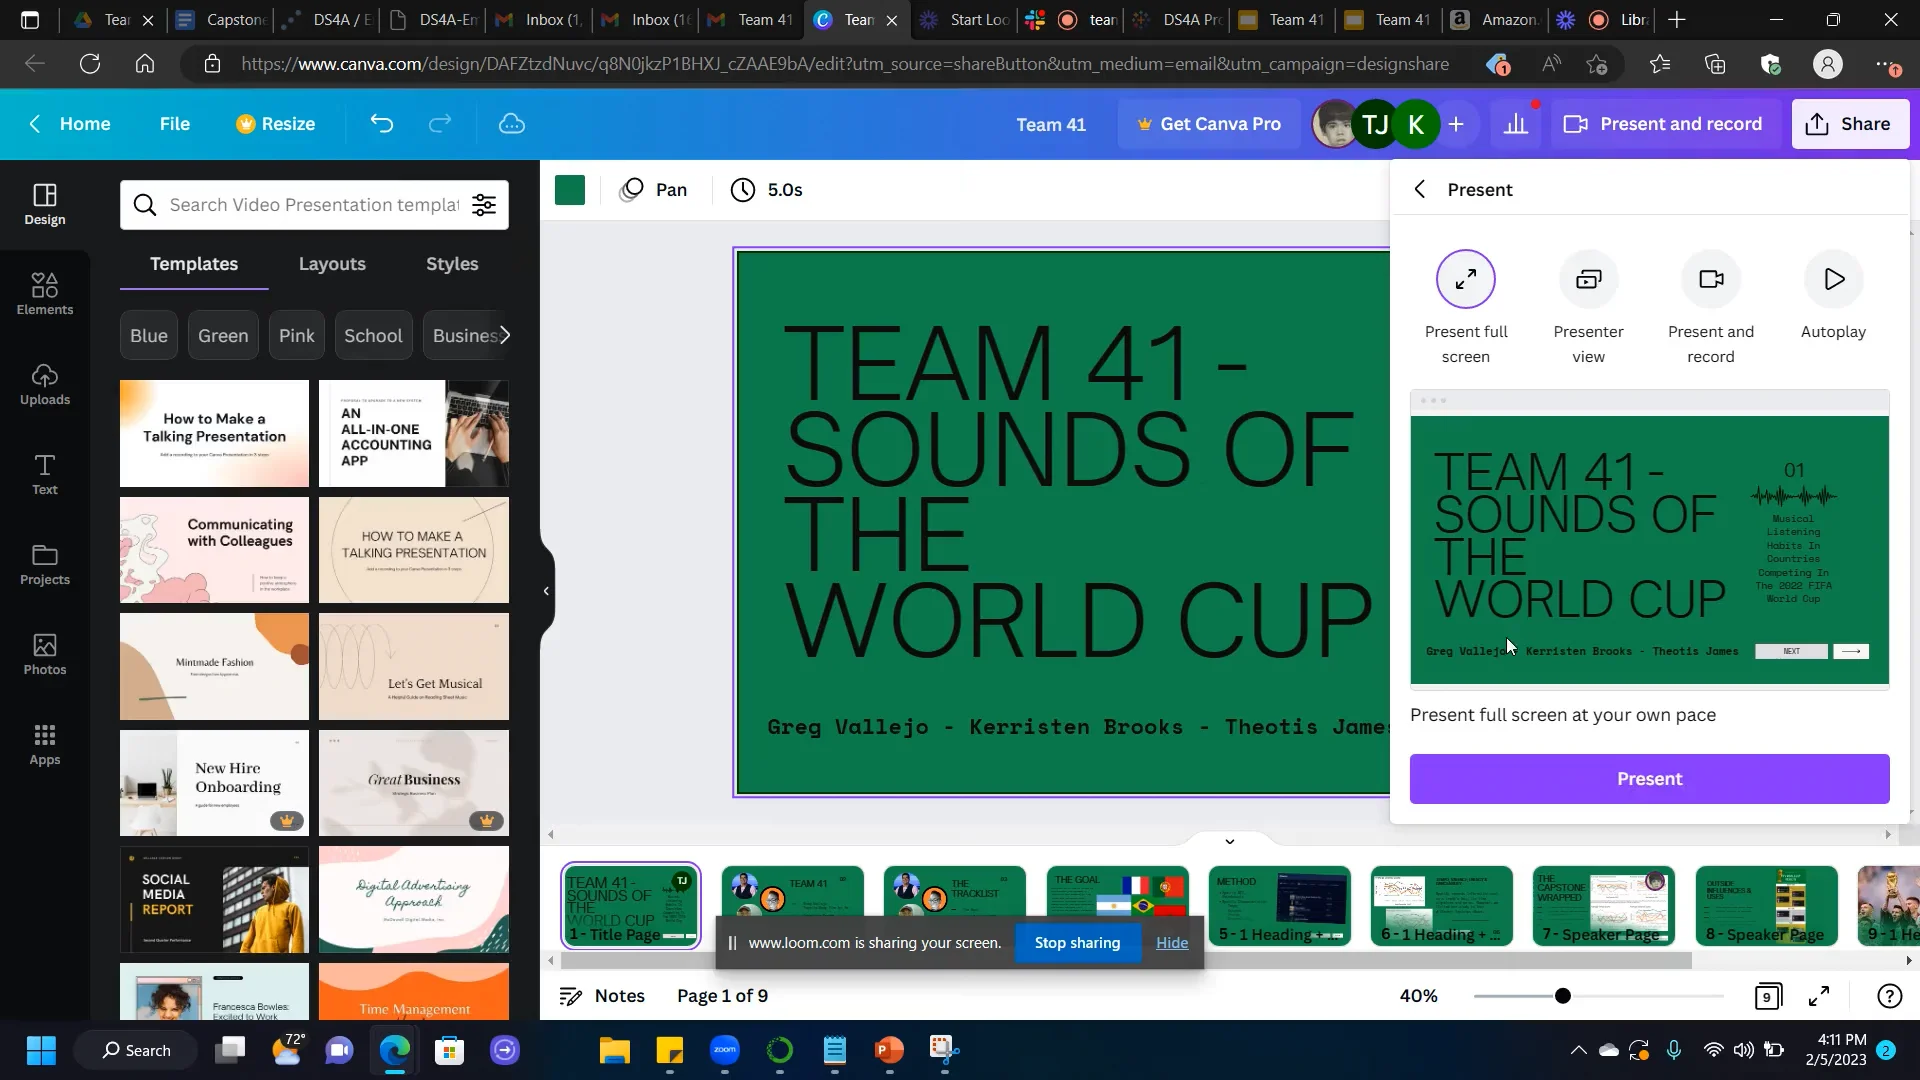Image resolution: width=1920 pixels, height=1080 pixels.
Task: Click the undo arrow icon
Action: pos(381,124)
